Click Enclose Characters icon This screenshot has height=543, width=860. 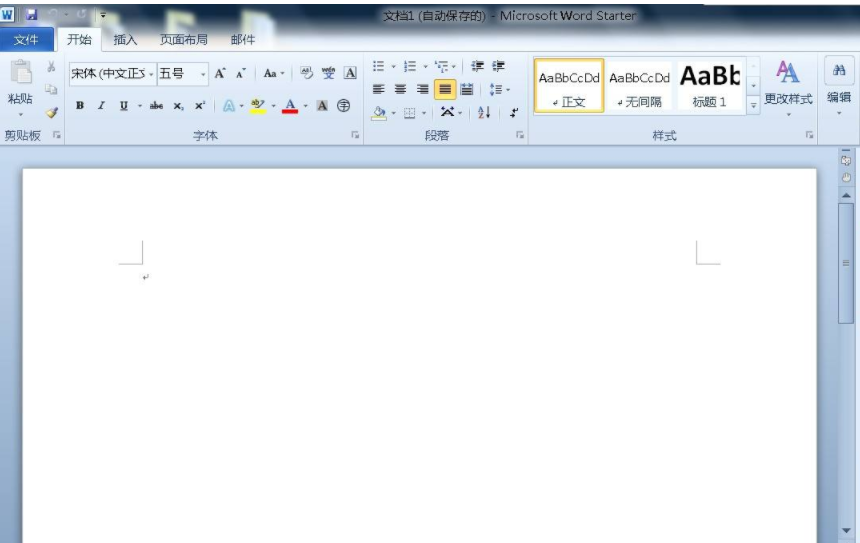coord(343,106)
